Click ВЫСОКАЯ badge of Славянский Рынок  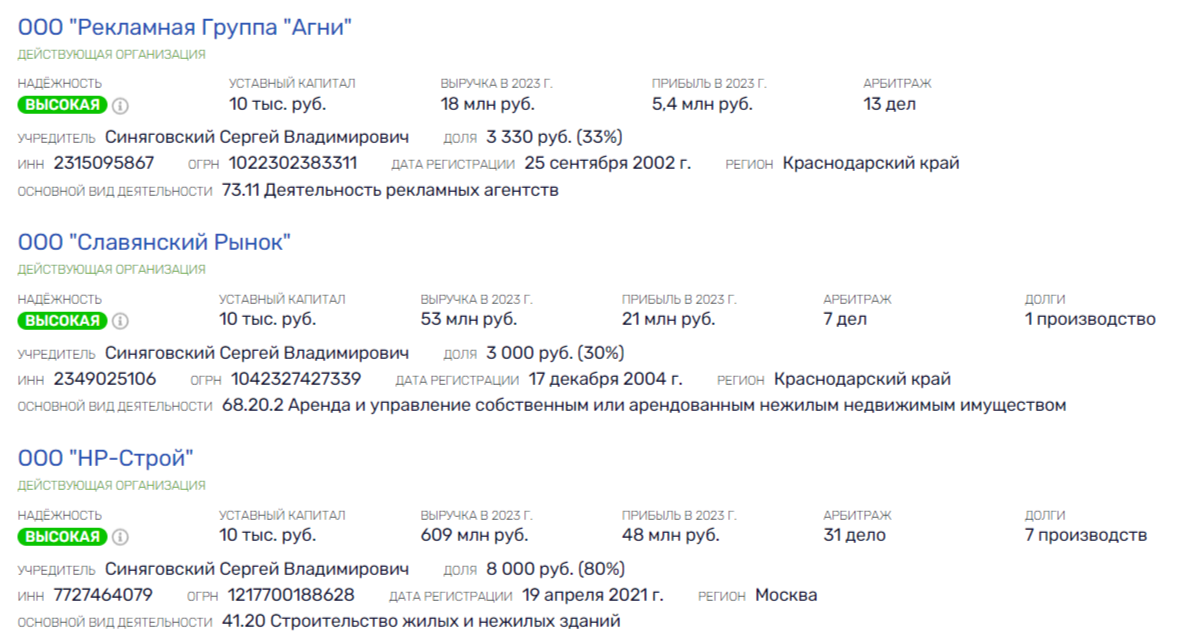[x=62, y=320]
